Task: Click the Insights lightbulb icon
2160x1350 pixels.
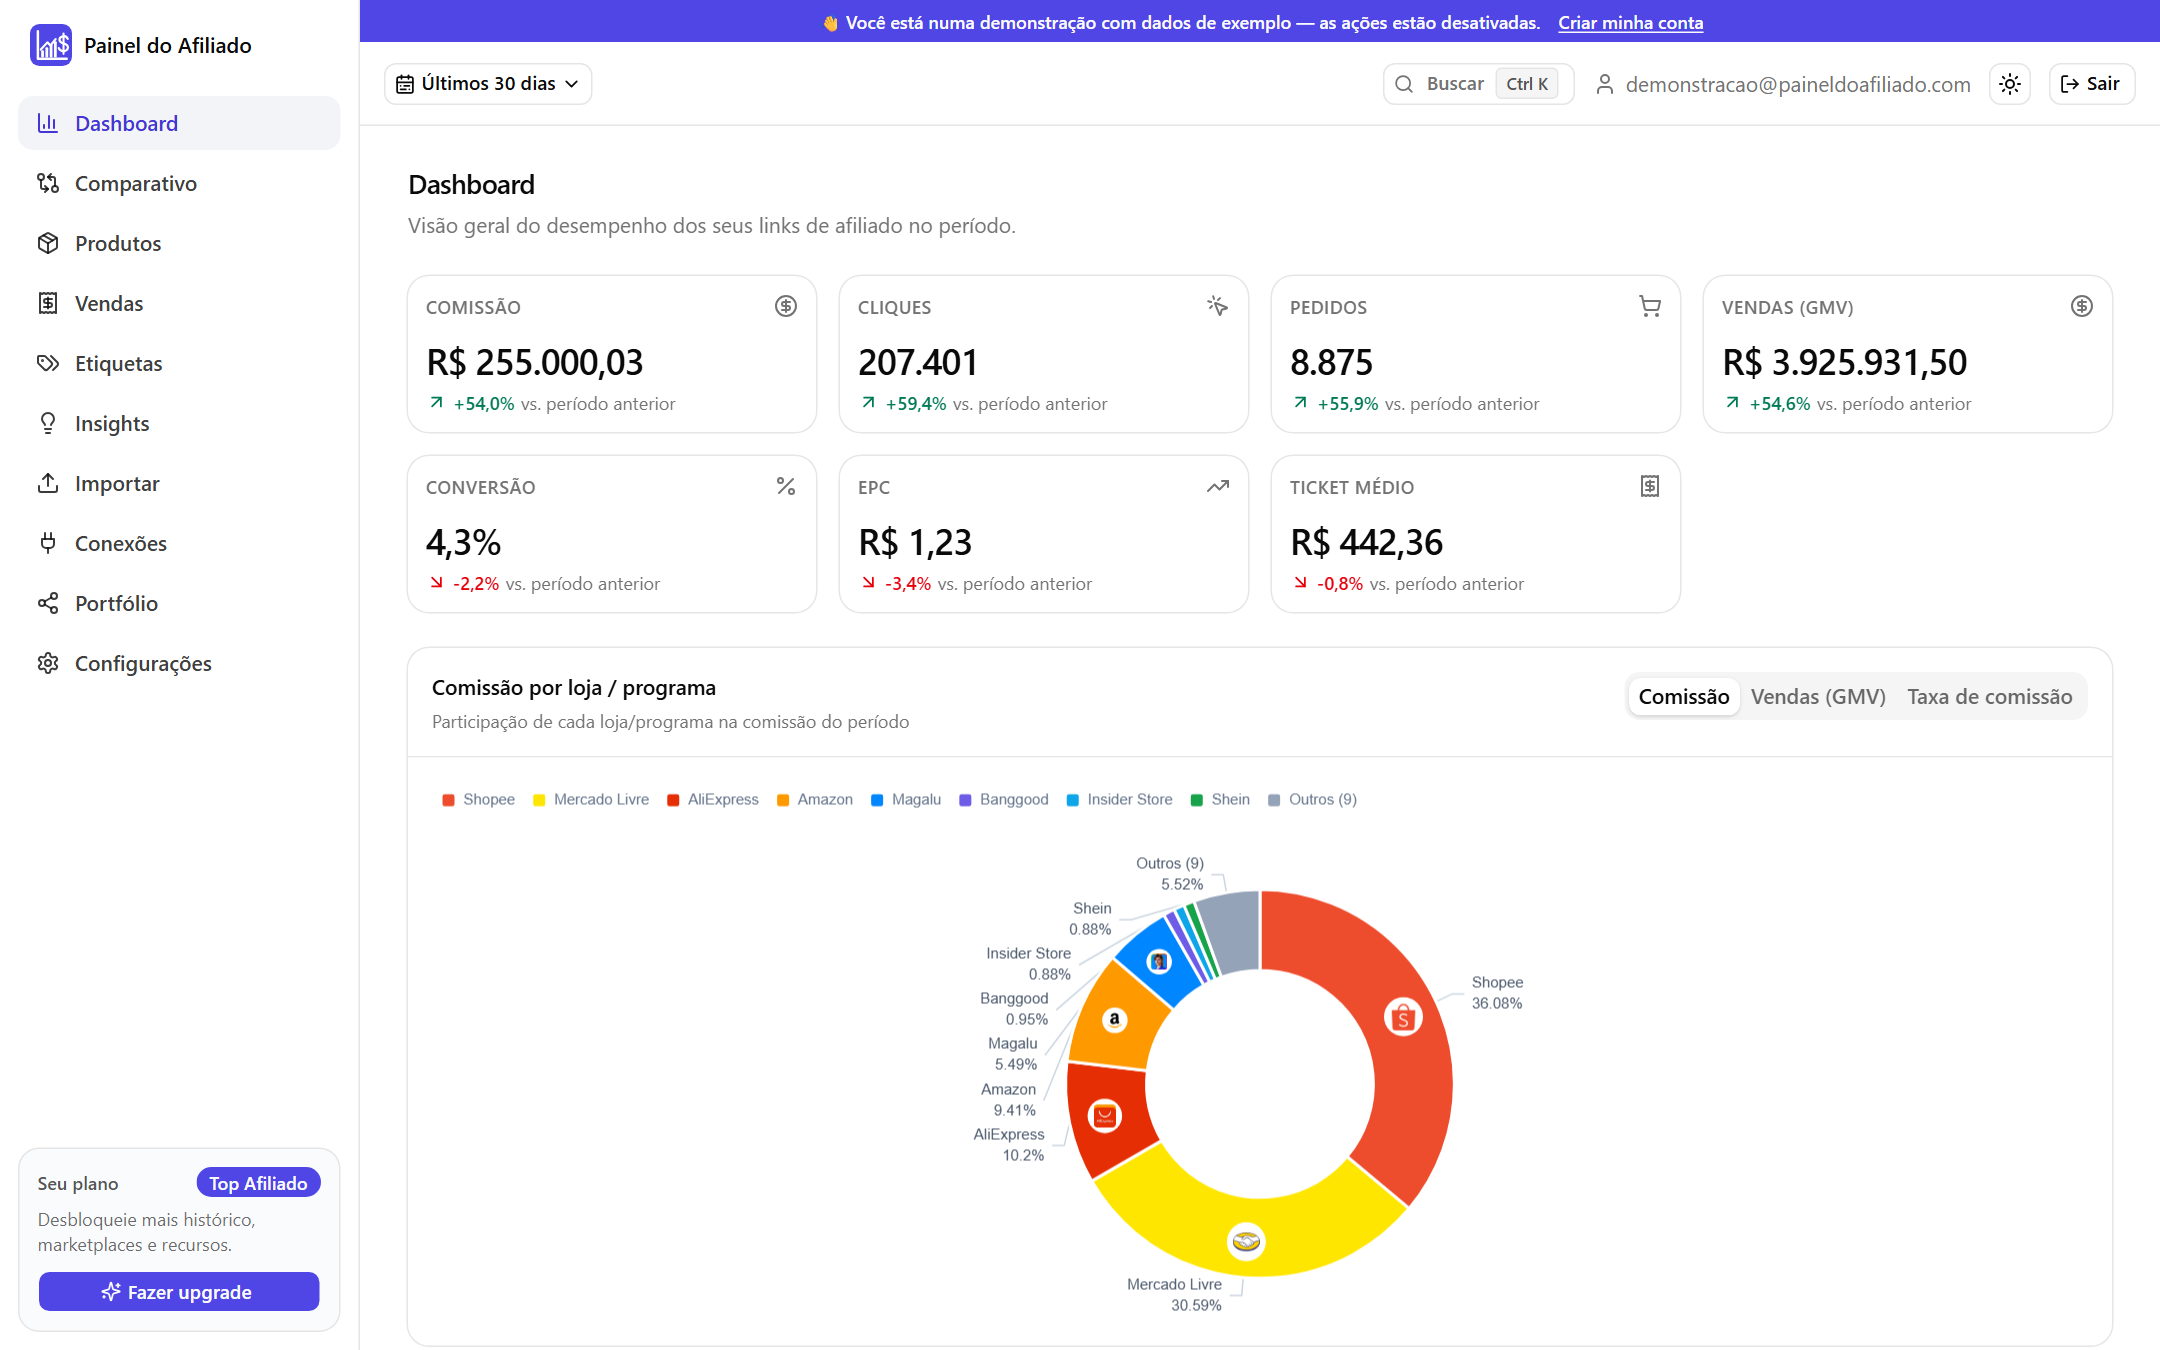Action: pyautogui.click(x=48, y=423)
